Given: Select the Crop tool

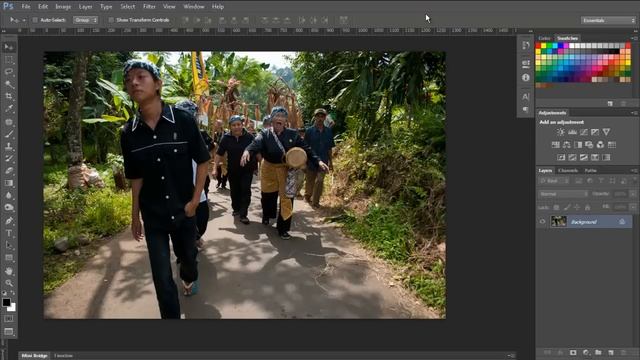Looking at the screenshot, I should pos(9,96).
